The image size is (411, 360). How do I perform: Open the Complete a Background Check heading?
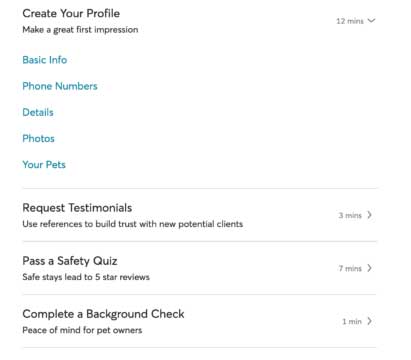[103, 314]
